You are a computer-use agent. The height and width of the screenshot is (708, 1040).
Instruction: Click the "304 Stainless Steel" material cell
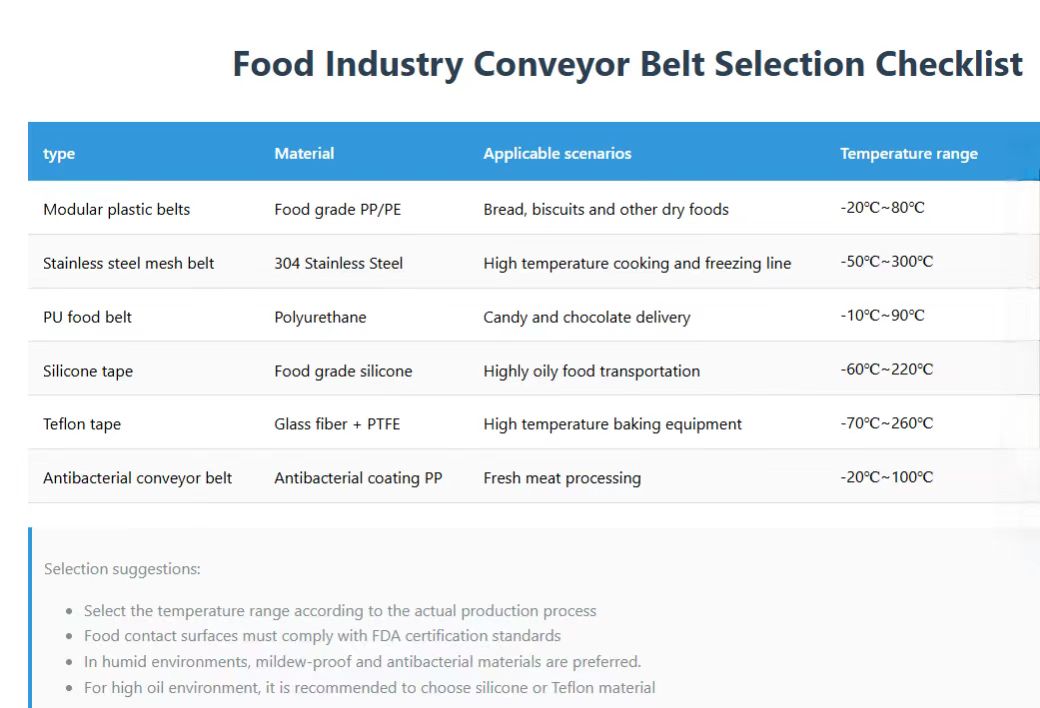click(338, 263)
